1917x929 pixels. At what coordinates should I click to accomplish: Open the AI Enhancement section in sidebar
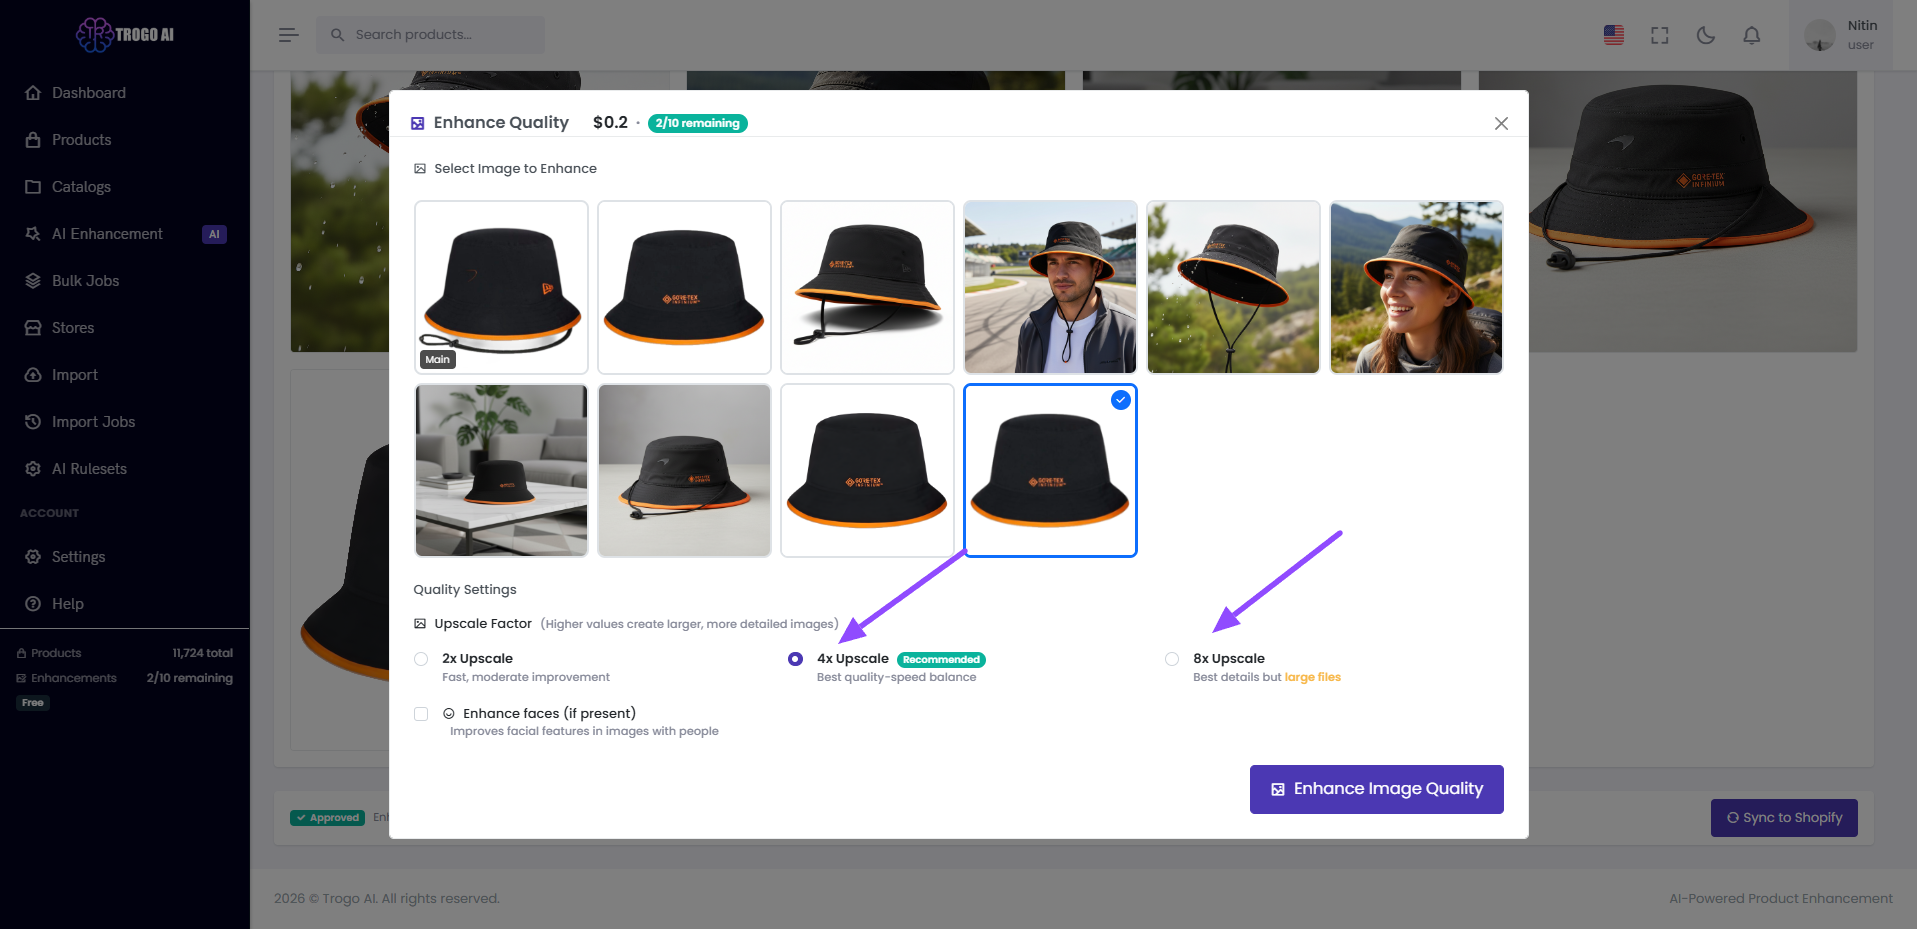coord(107,233)
